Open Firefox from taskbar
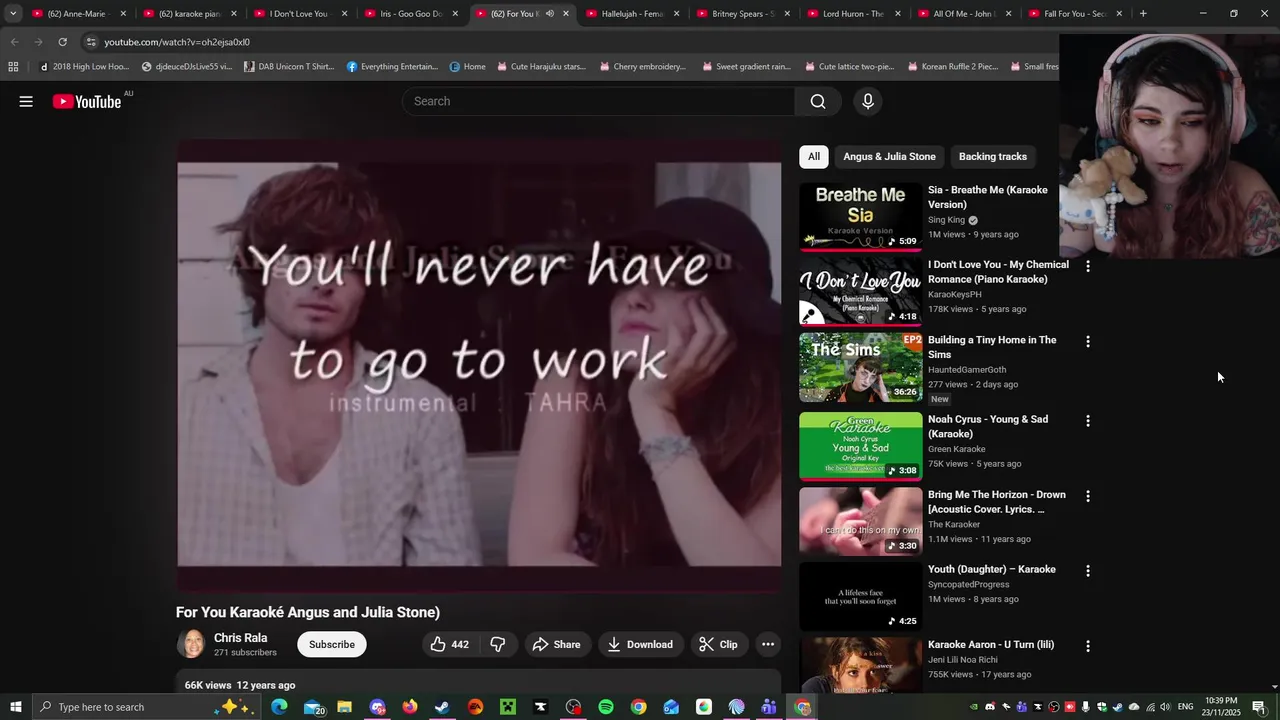This screenshot has height=720, width=1280. click(410, 707)
